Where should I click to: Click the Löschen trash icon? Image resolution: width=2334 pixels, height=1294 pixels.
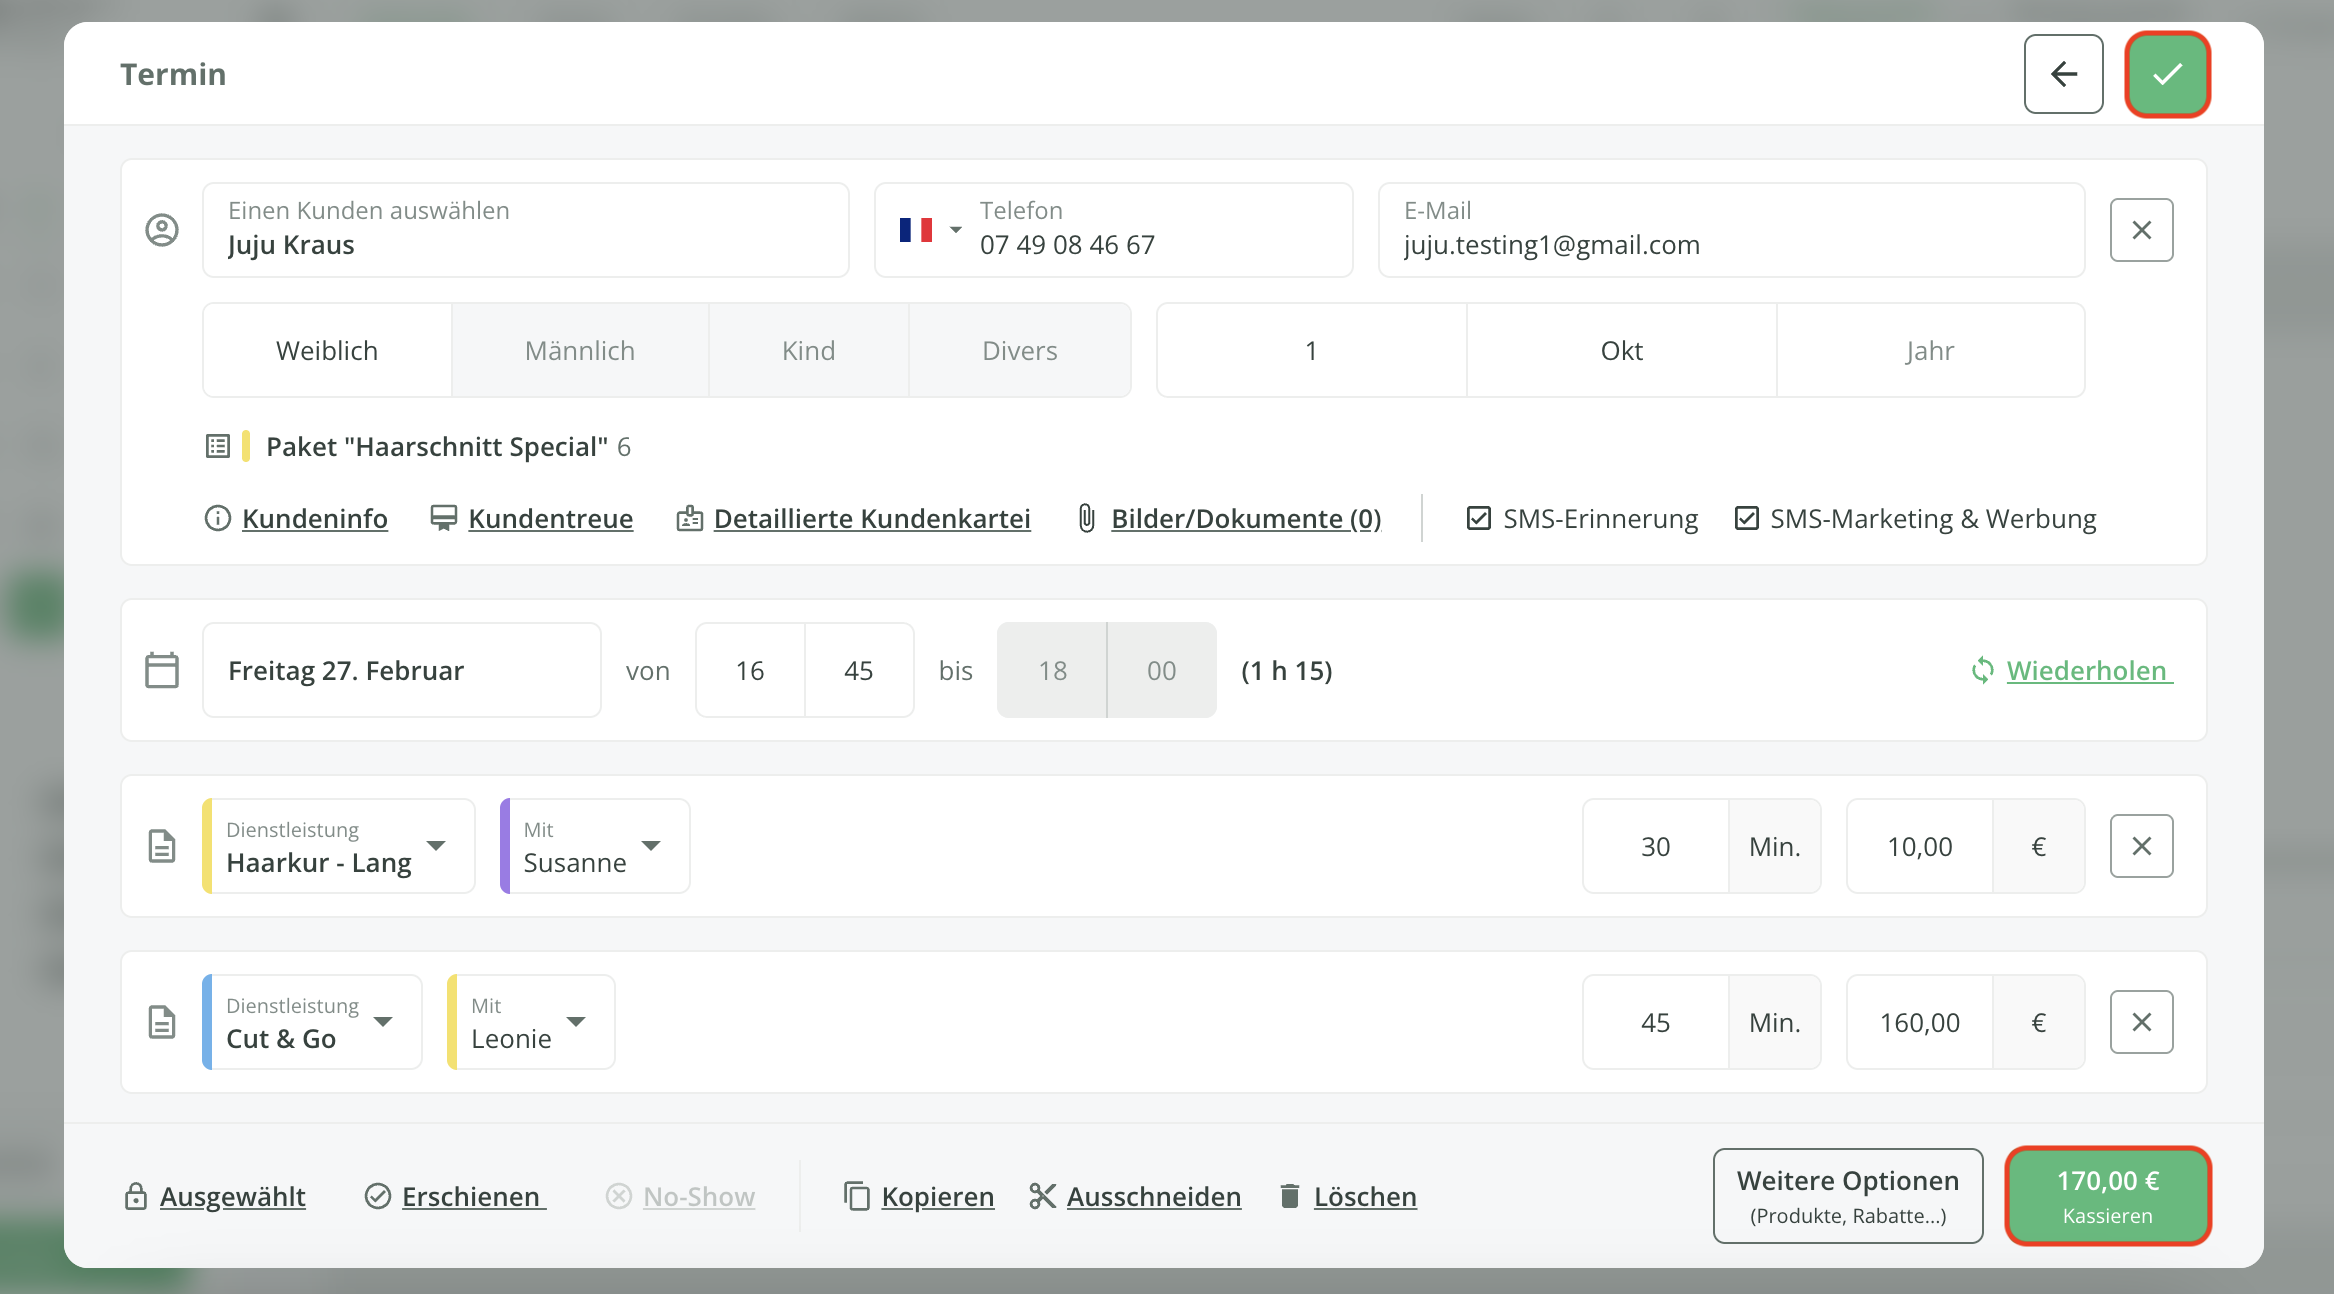tap(1290, 1196)
